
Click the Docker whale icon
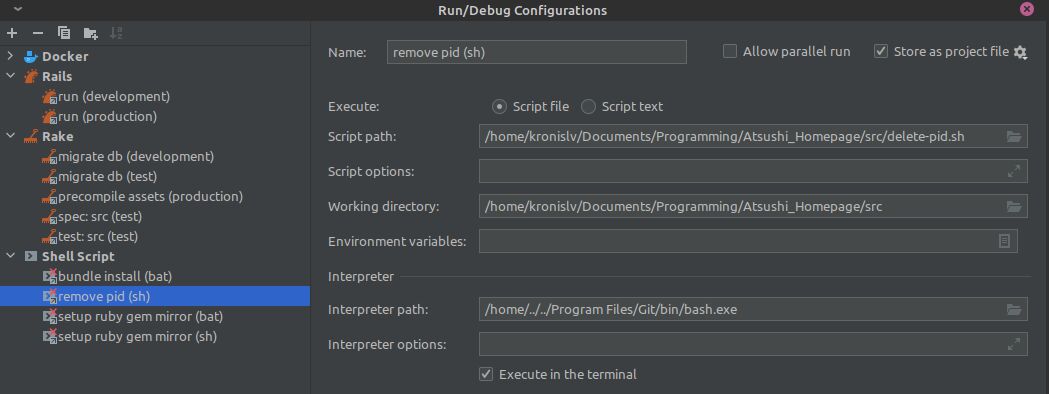coord(31,56)
